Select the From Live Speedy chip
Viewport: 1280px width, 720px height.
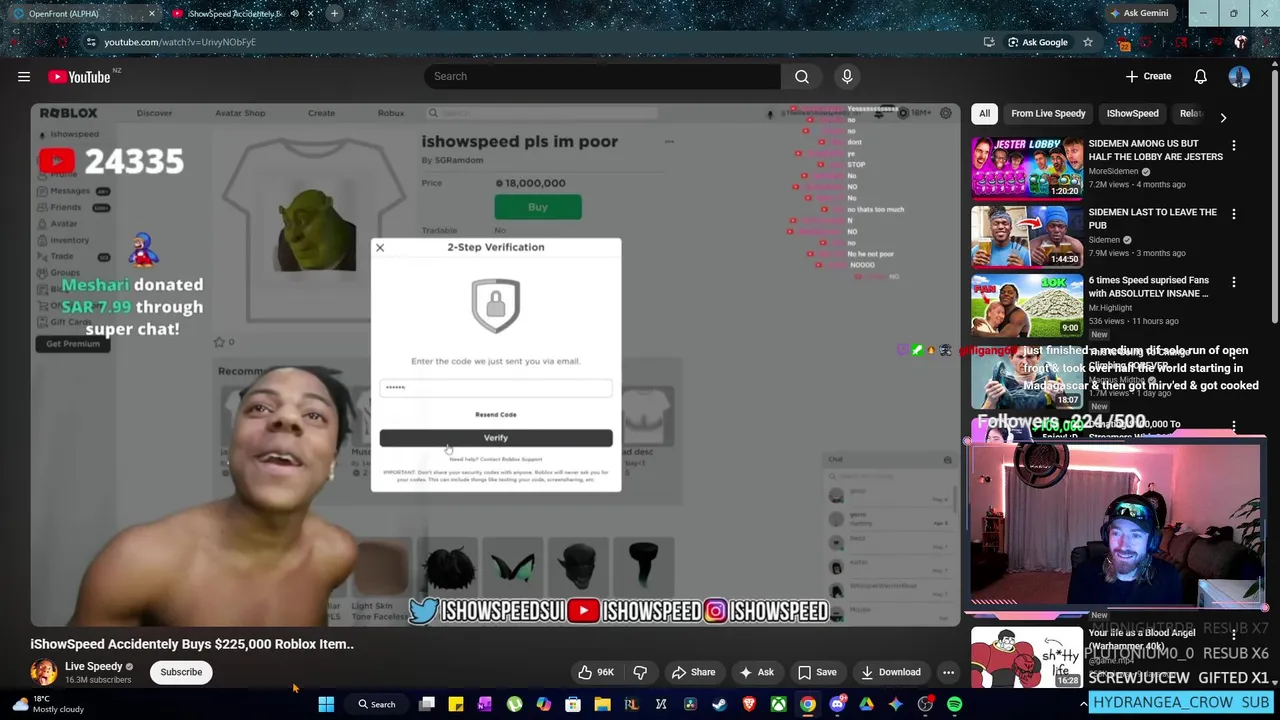pyautogui.click(x=1047, y=113)
